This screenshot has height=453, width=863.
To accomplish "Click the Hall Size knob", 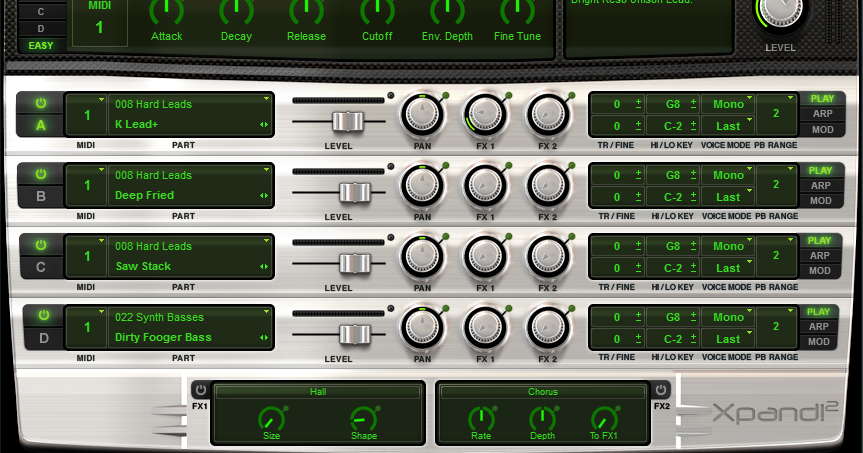I will (271, 419).
